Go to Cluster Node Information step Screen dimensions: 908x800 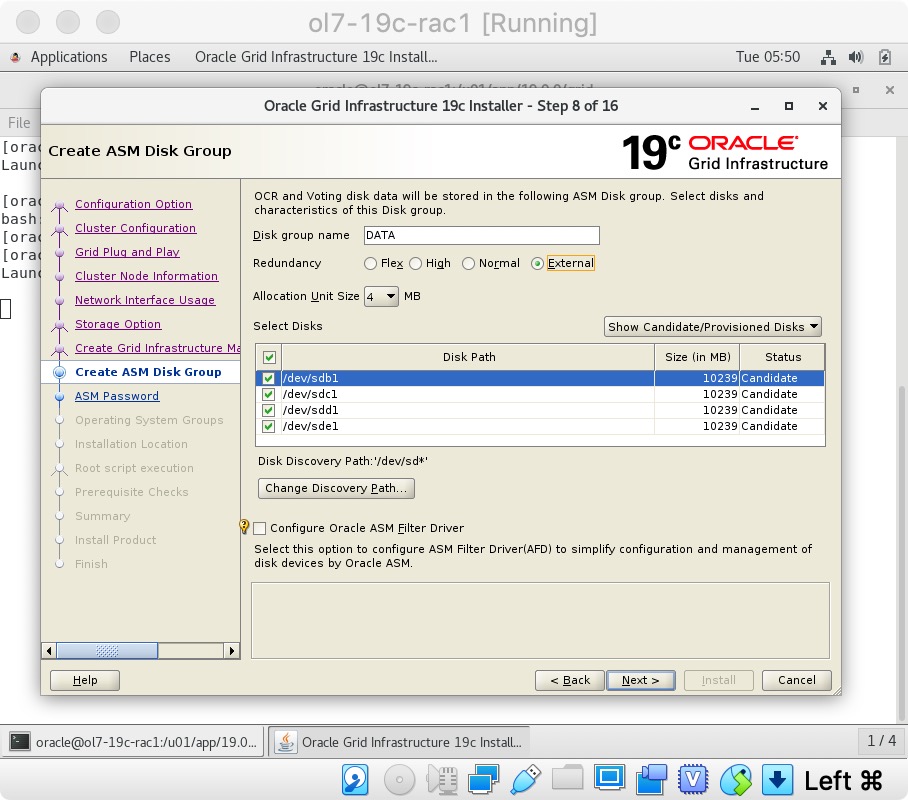pos(147,276)
